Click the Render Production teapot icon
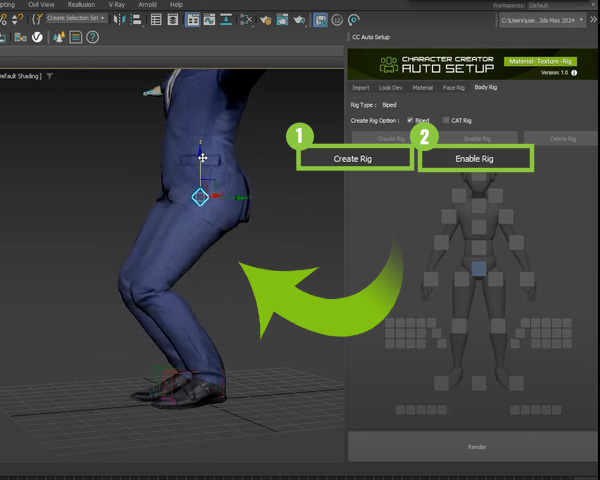The height and width of the screenshot is (480, 600). [x=299, y=20]
